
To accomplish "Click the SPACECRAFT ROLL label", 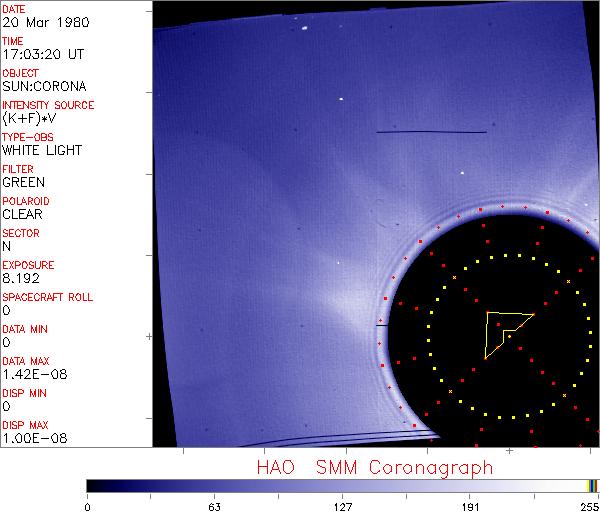I will [48, 297].
